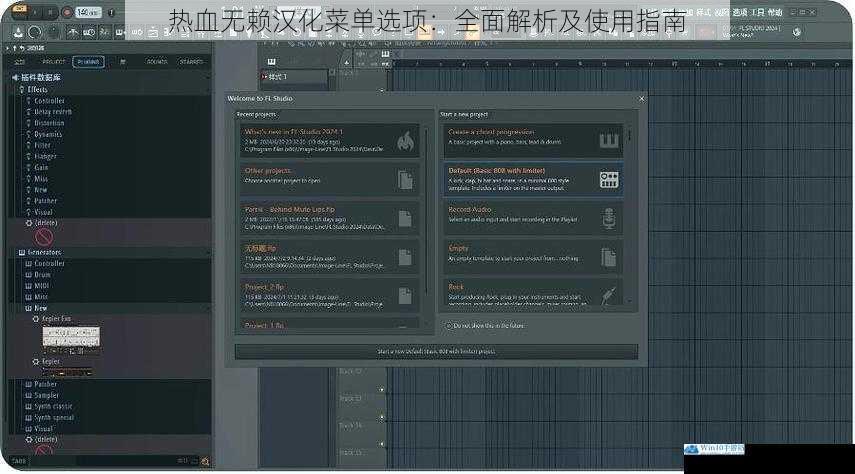
Task: Close the Welcome to FL Studio dialog
Action: click(641, 99)
